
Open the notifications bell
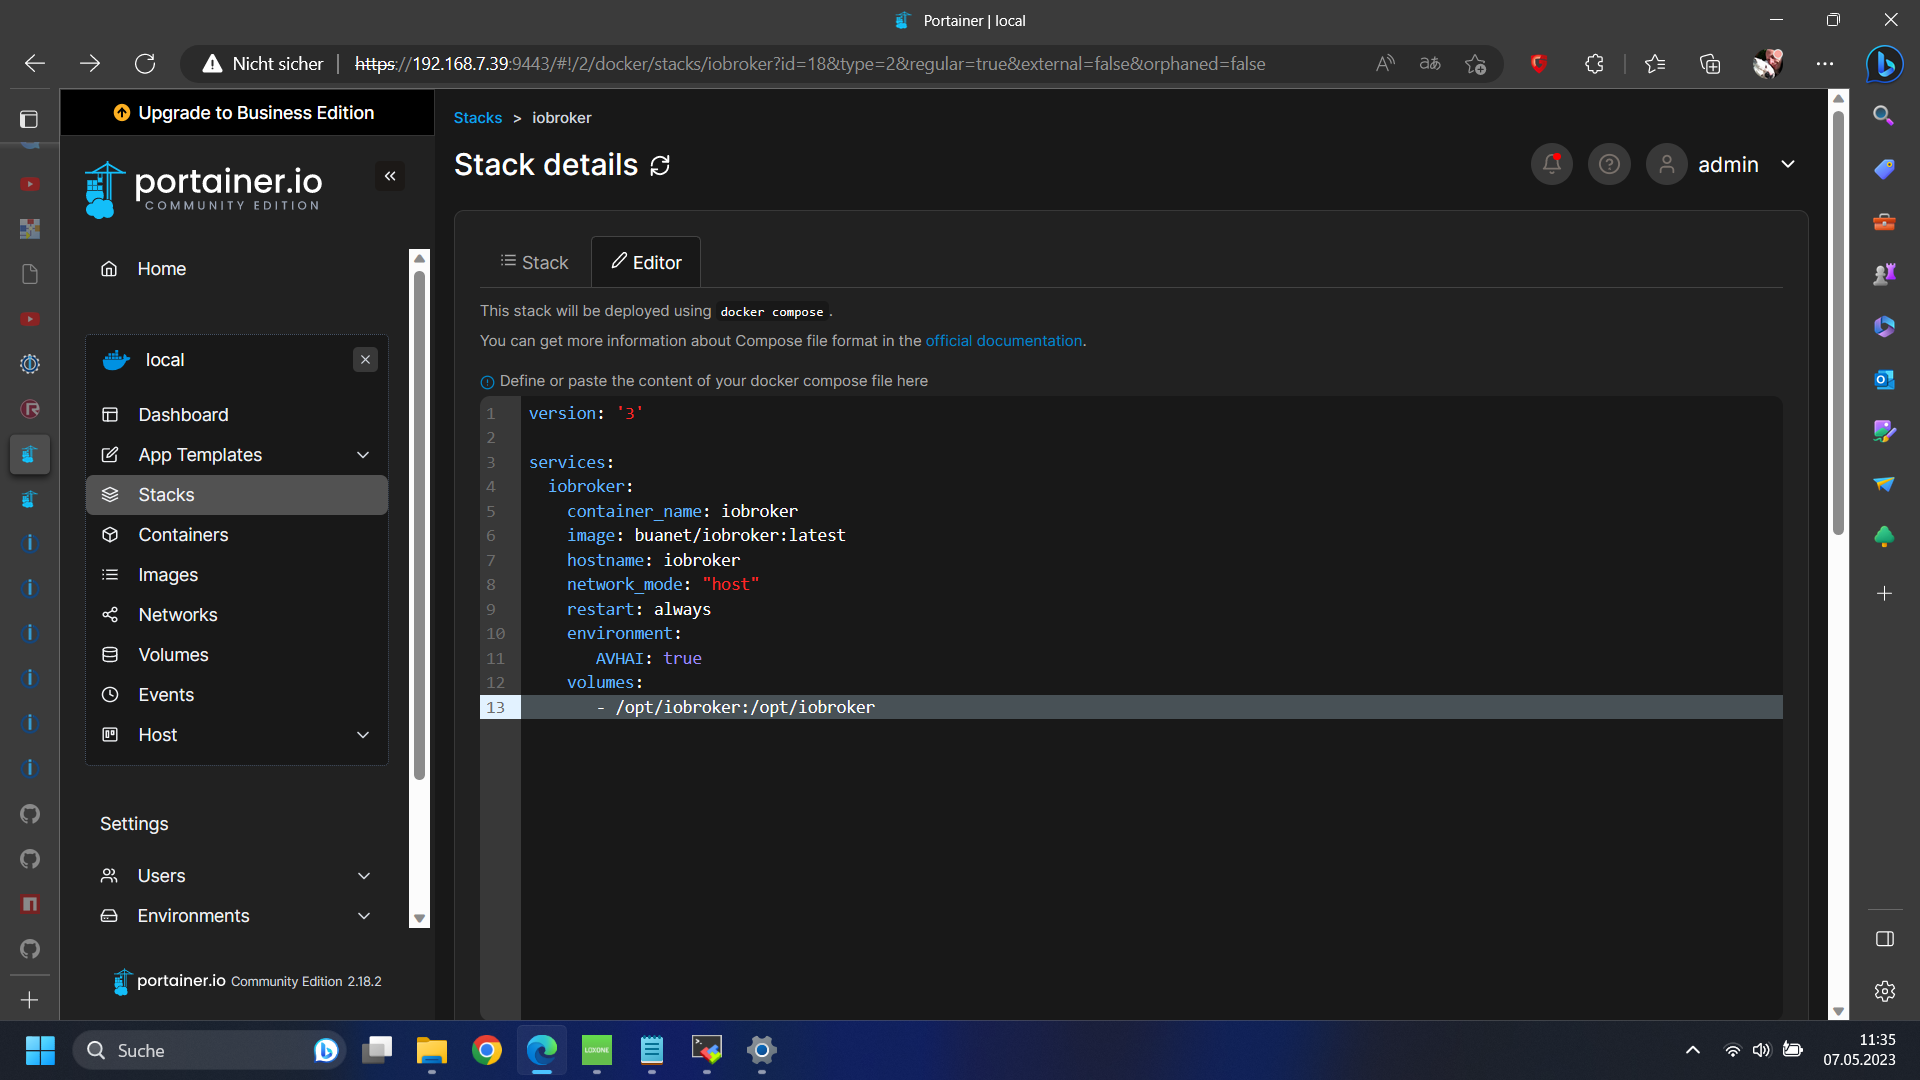point(1552,164)
